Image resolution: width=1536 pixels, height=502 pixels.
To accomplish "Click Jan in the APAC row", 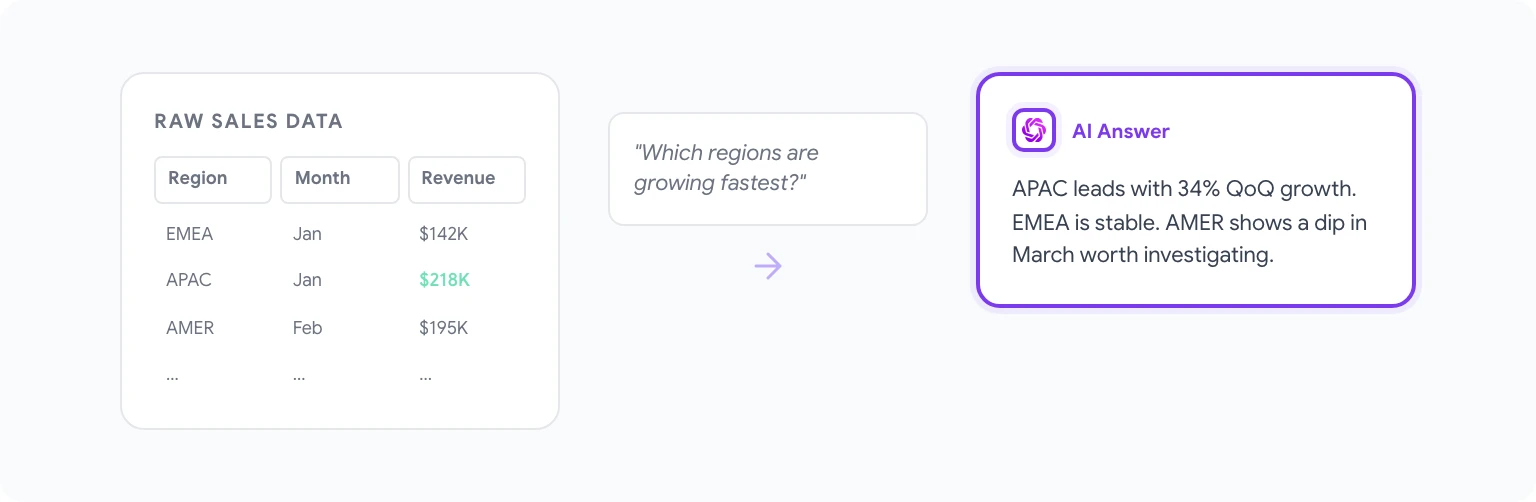I will point(307,280).
